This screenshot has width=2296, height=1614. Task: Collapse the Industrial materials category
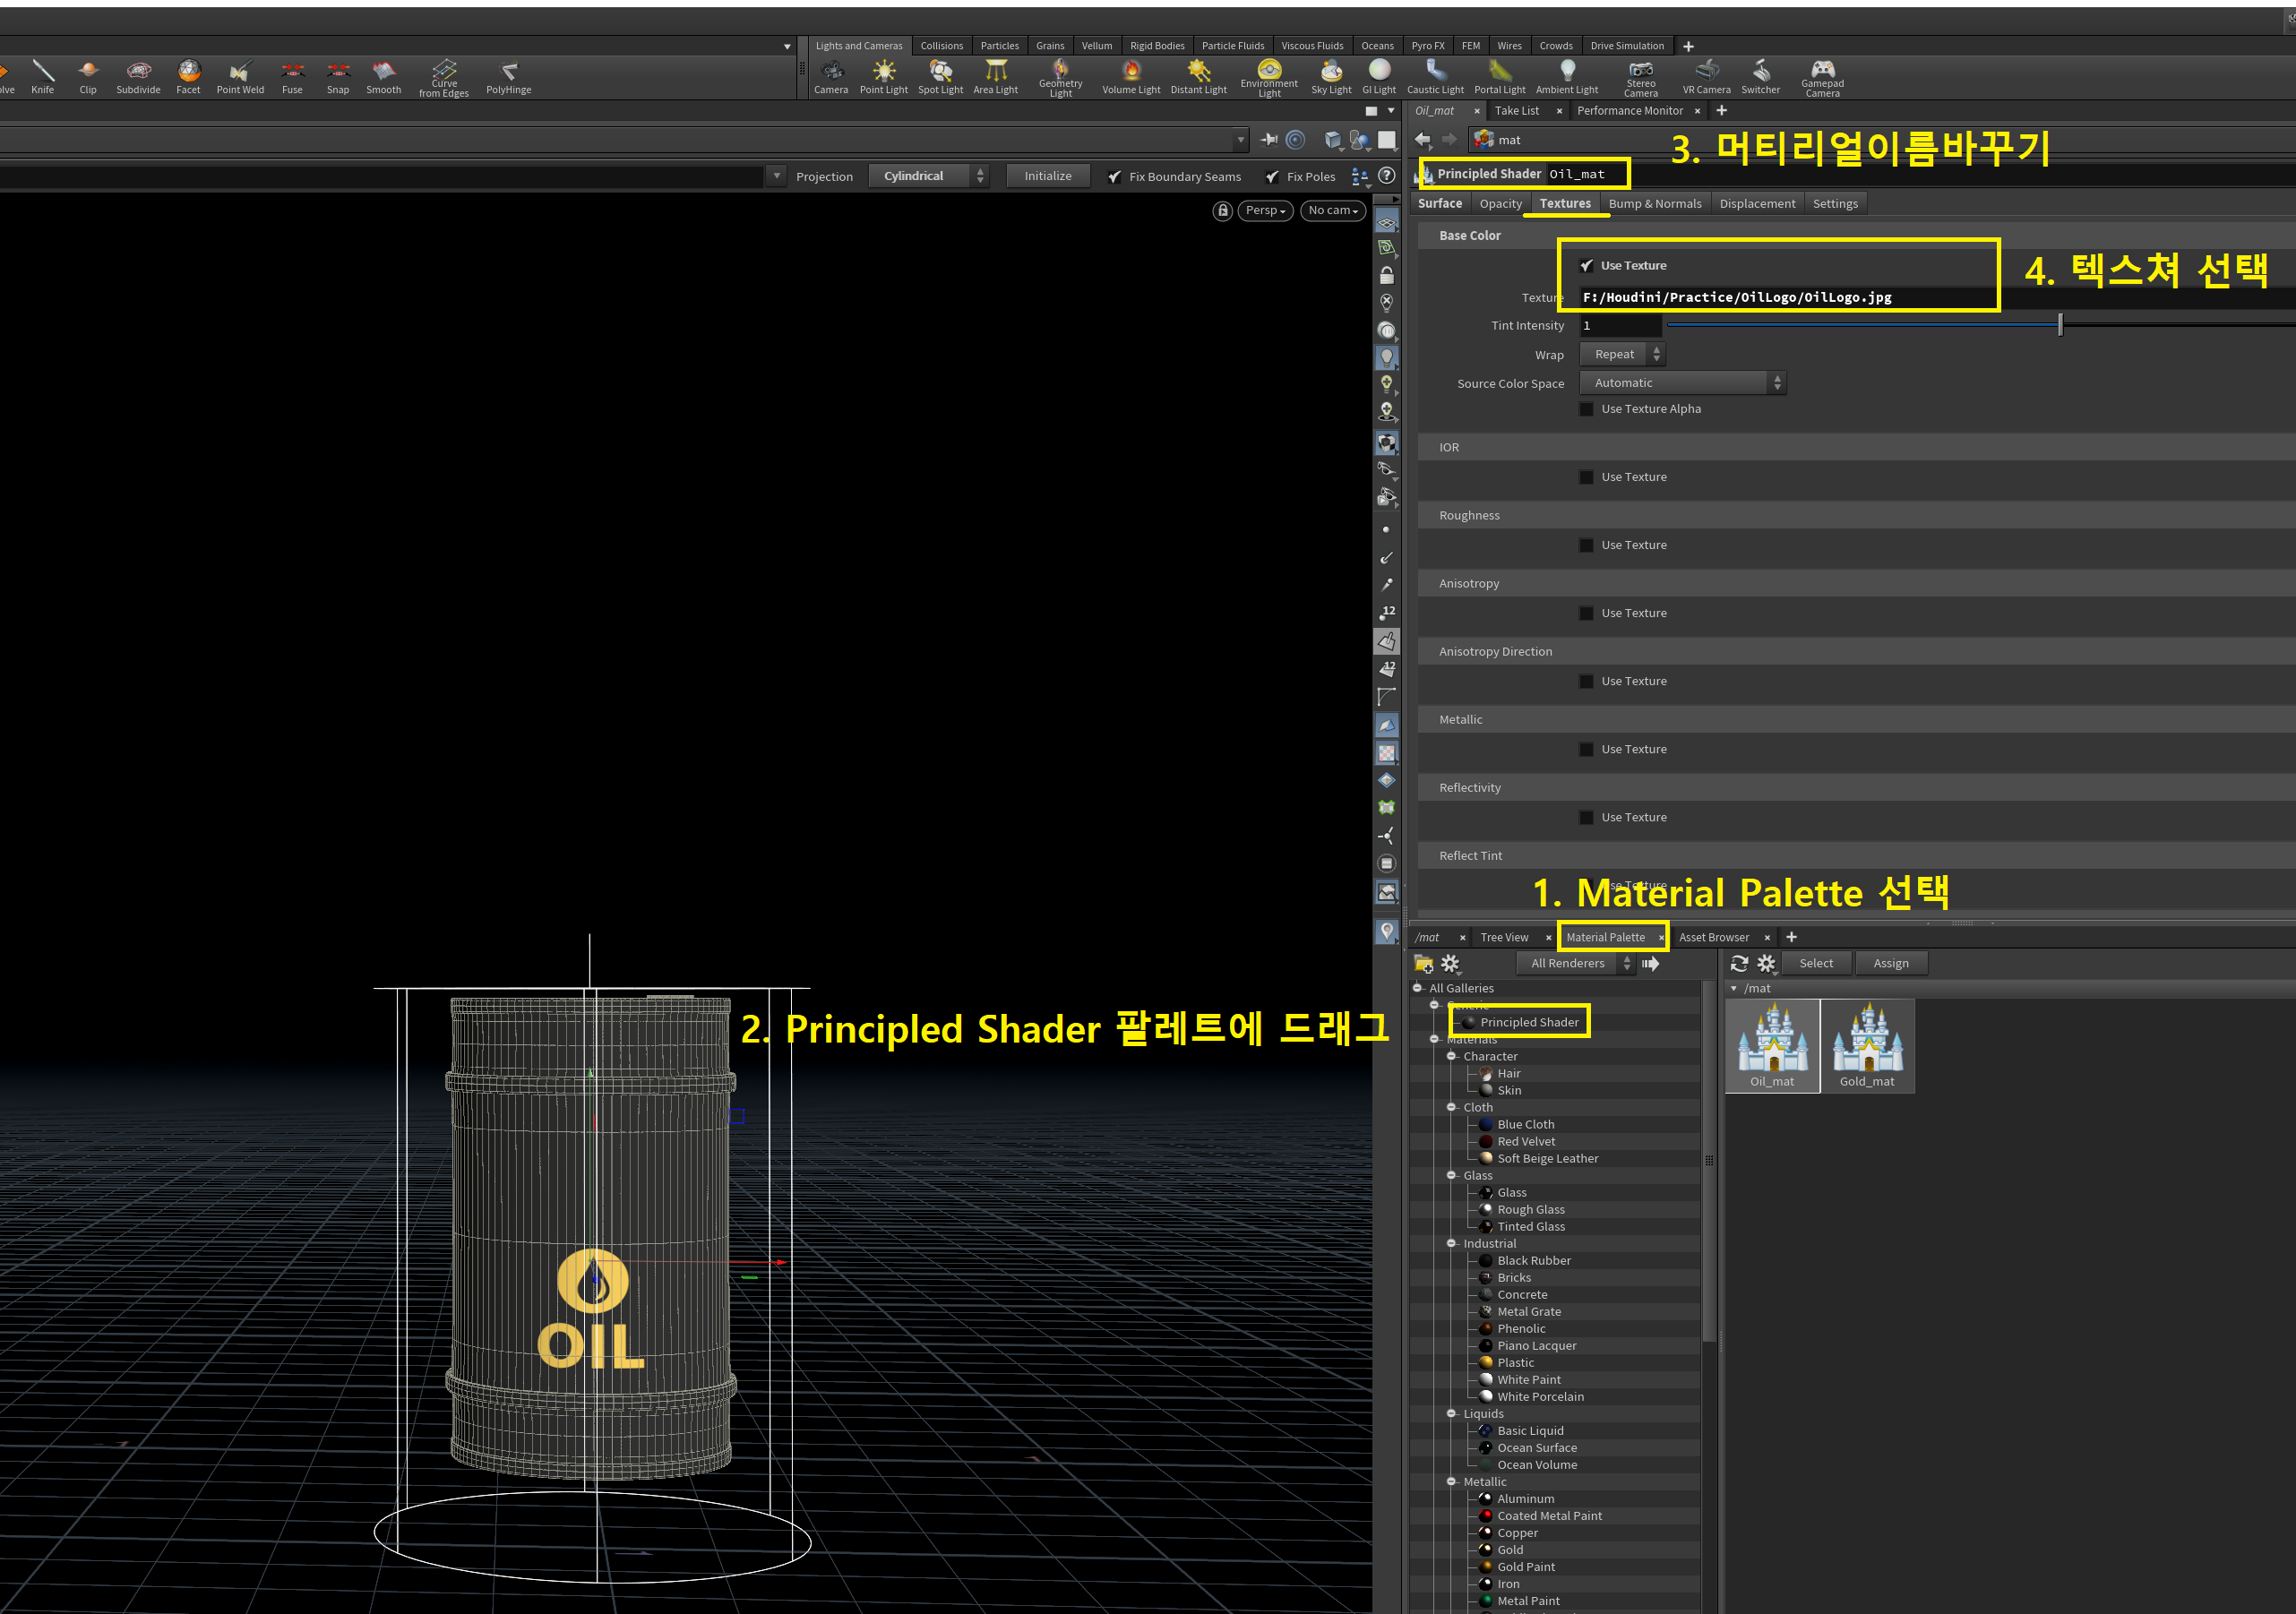[1451, 1243]
